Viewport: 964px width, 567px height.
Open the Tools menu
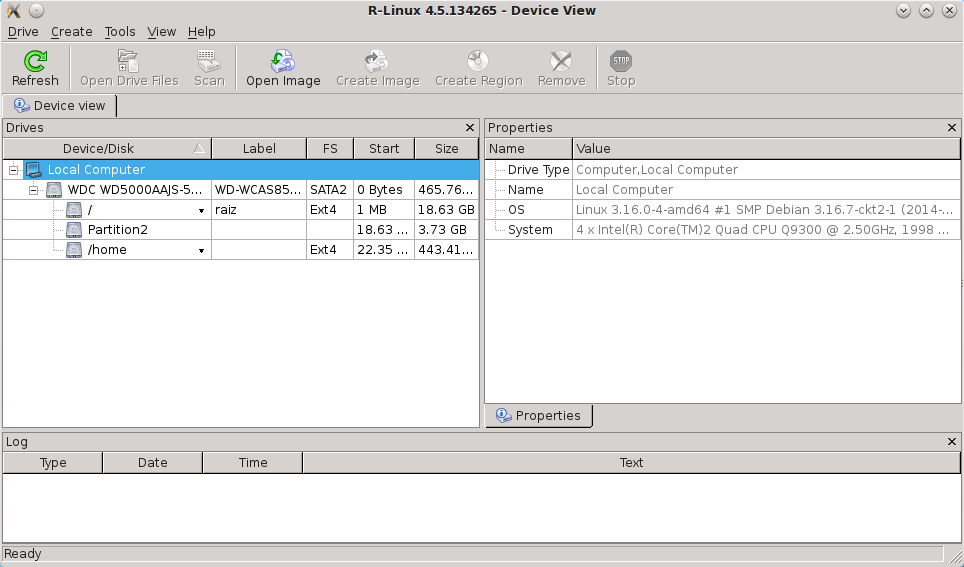click(120, 32)
